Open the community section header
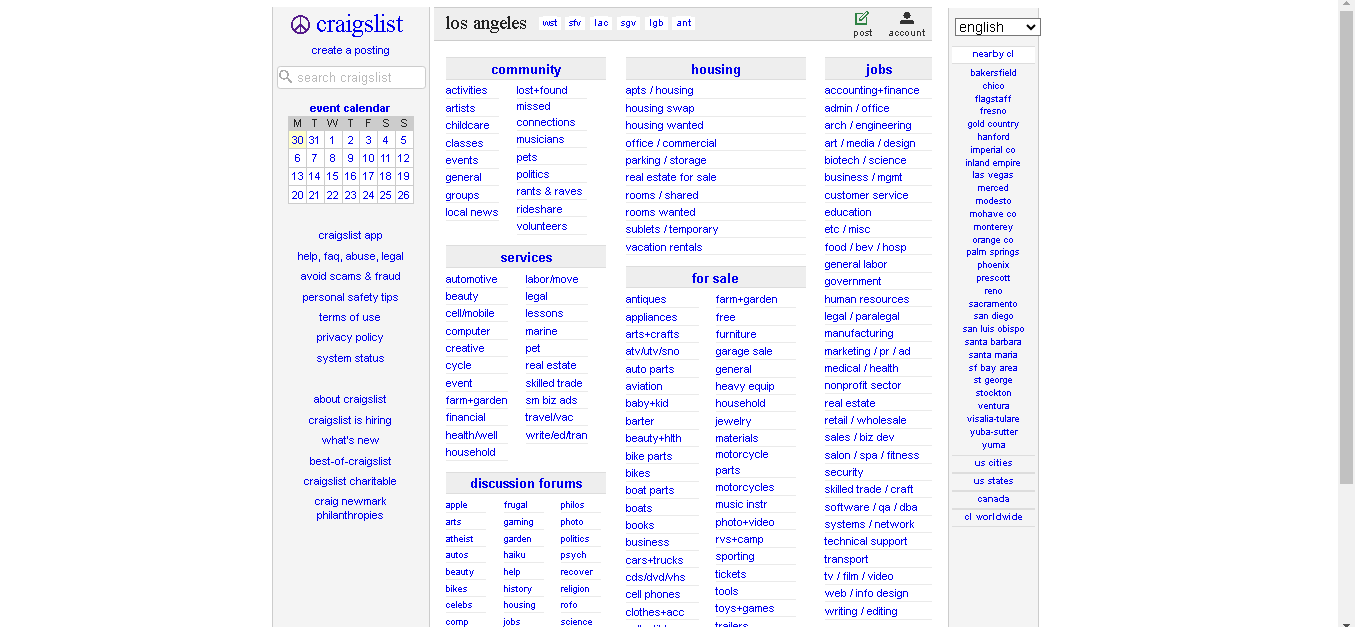Viewport: 1355px width, 627px height. point(526,69)
